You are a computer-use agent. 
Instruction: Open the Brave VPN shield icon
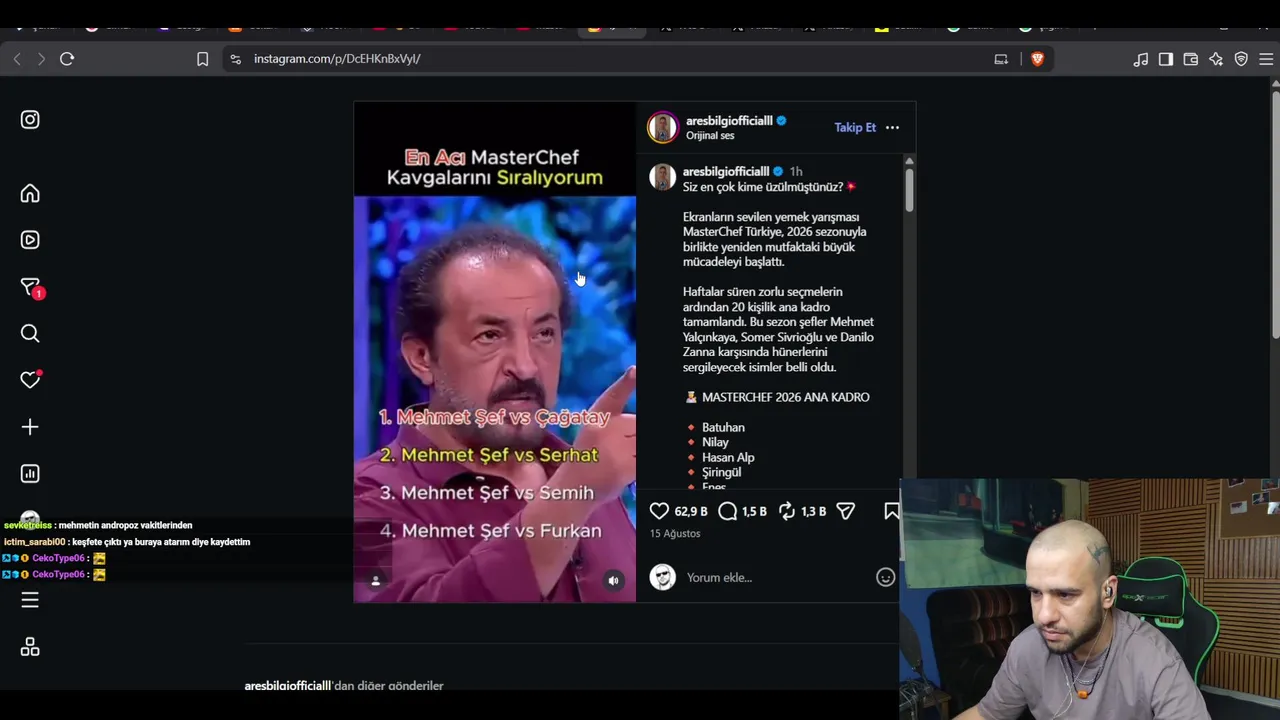[1241, 59]
